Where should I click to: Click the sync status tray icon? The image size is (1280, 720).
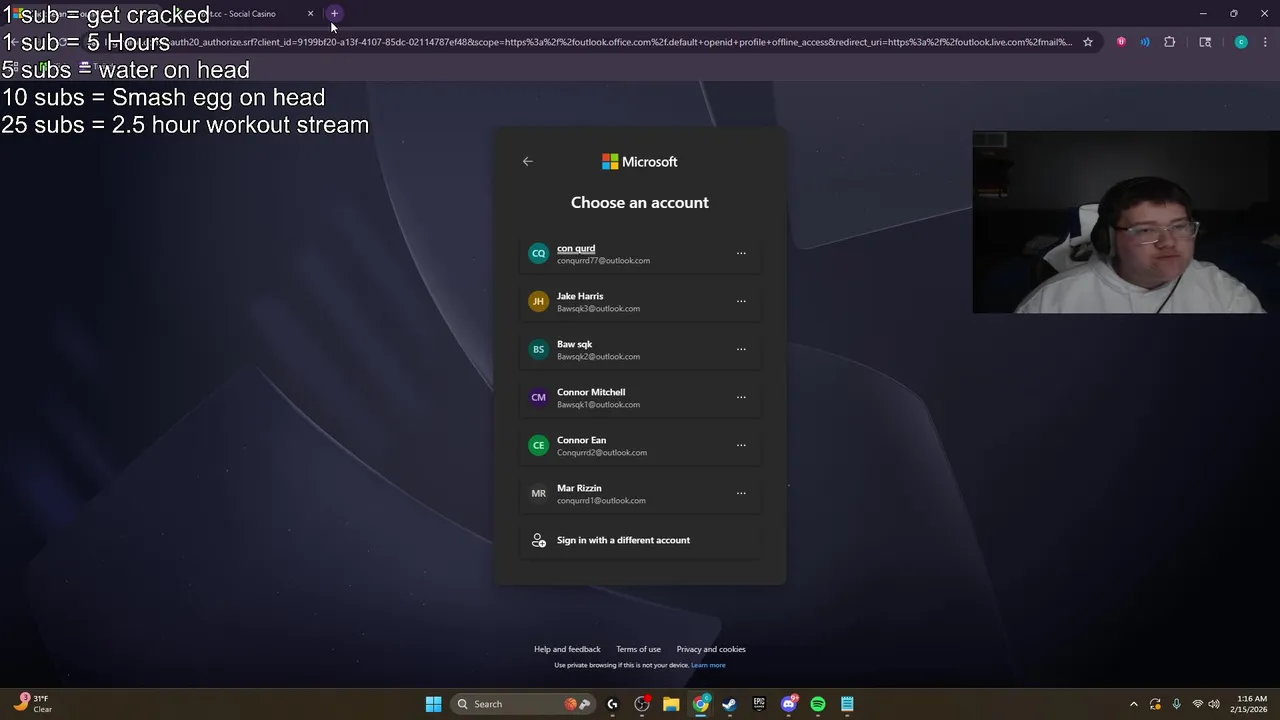click(1155, 704)
